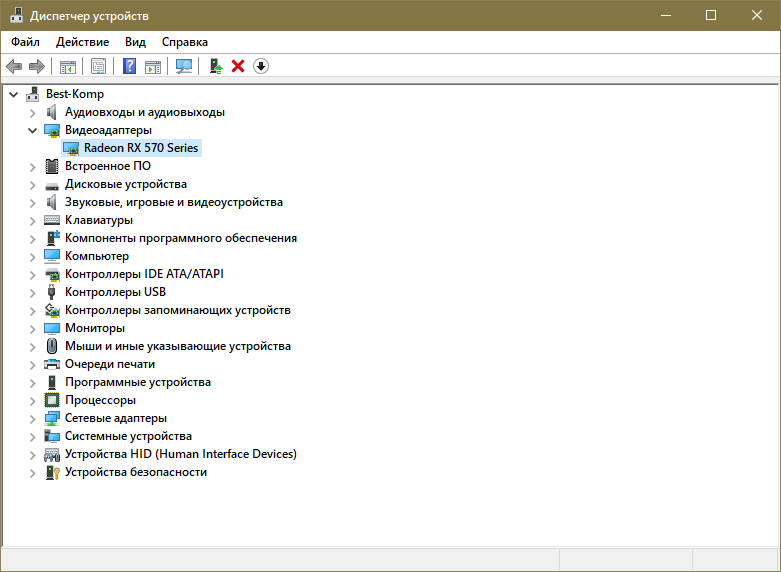
Task: Click the Процессоры CPU icon
Action: [52, 400]
